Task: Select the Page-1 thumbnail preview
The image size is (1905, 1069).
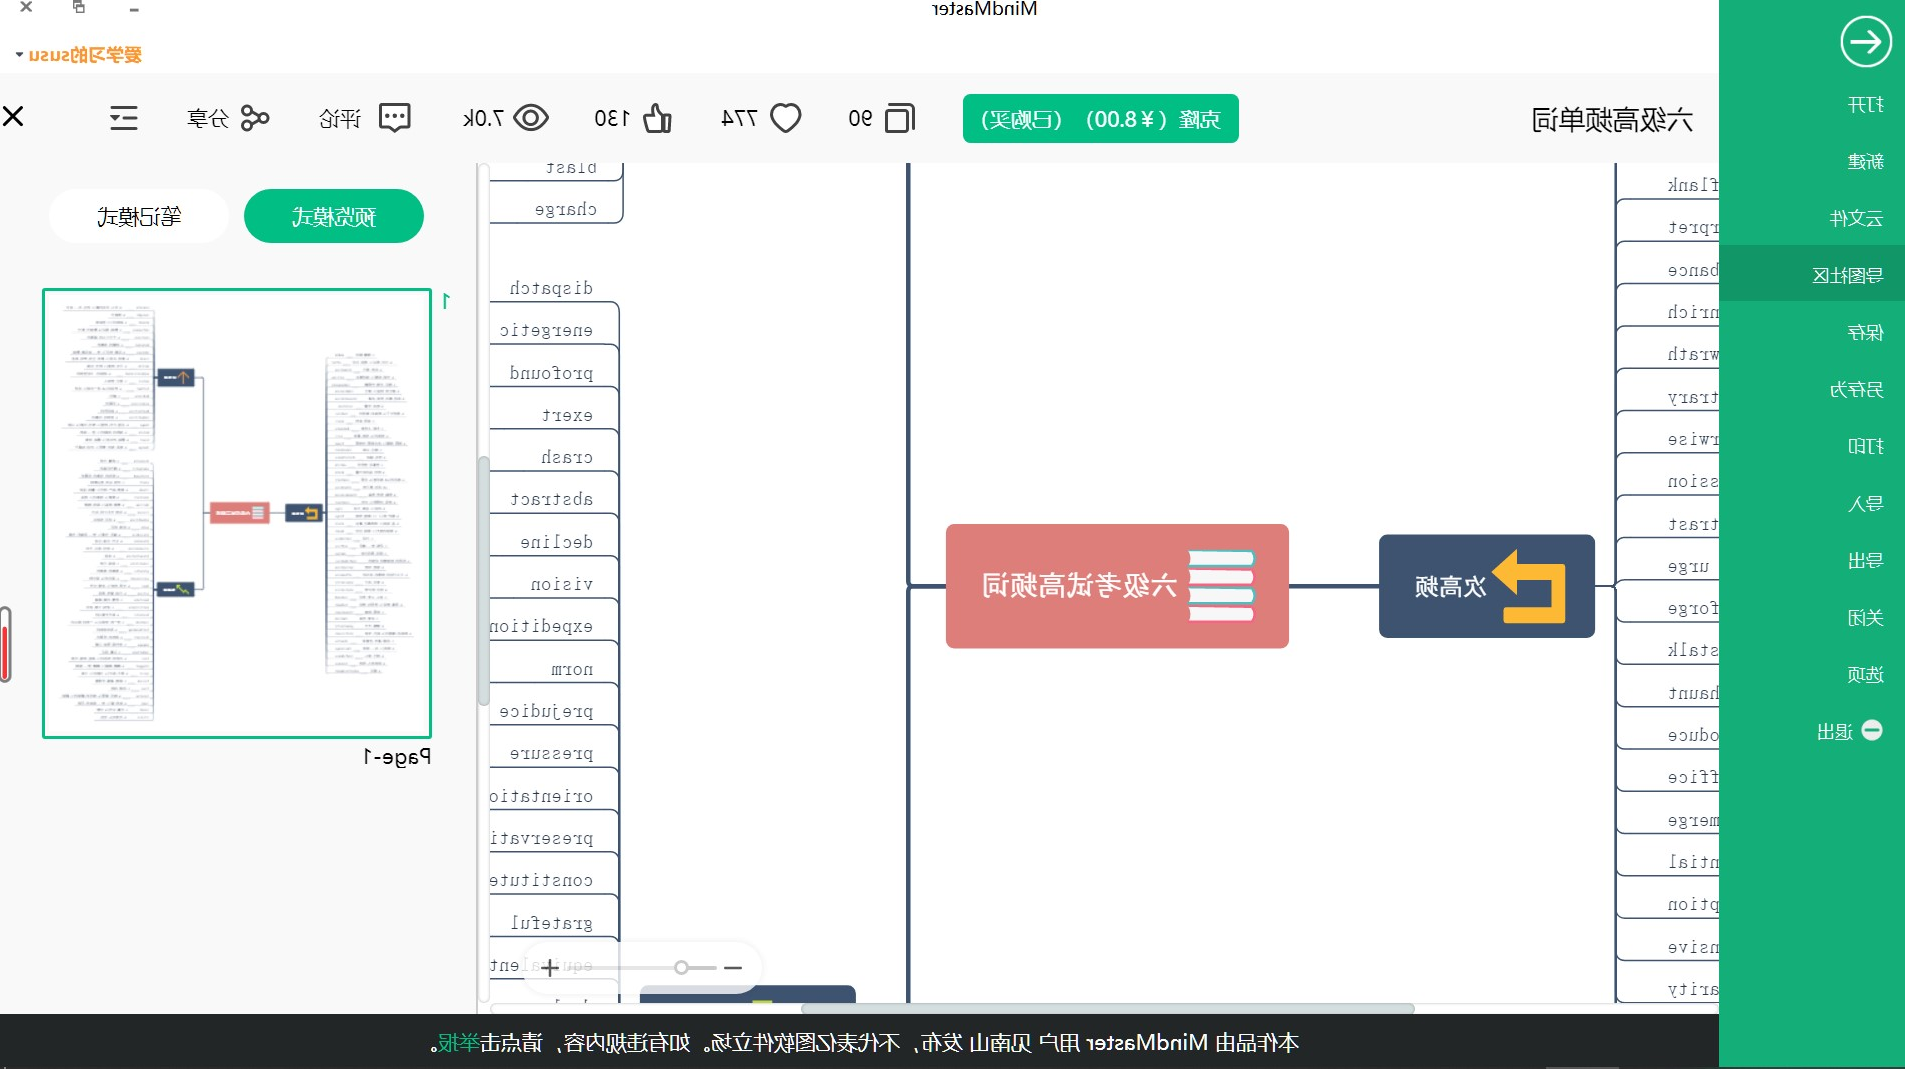Action: 237,513
